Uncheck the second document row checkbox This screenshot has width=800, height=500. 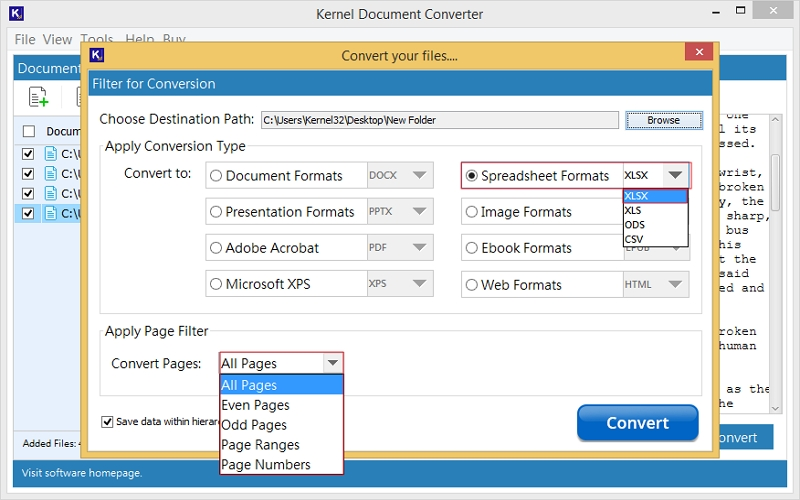click(28, 173)
